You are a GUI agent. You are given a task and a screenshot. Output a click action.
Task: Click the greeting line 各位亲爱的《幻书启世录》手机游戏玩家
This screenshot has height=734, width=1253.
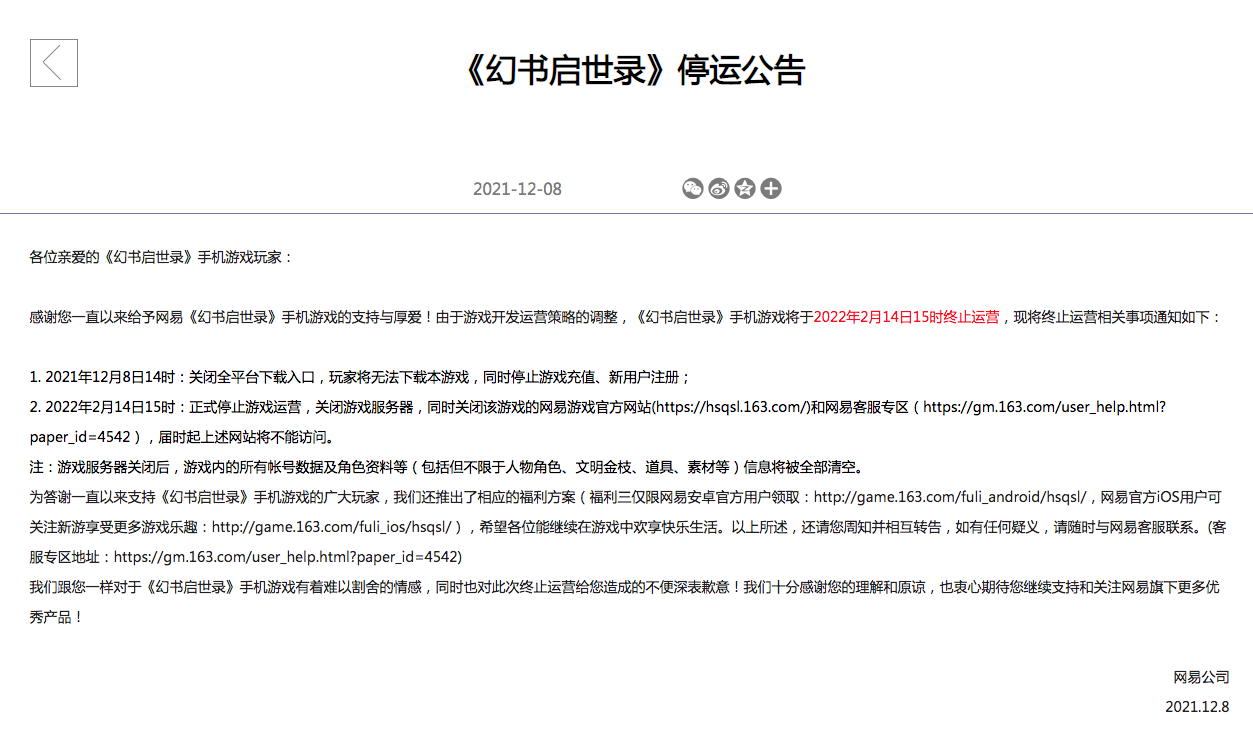(x=162, y=257)
